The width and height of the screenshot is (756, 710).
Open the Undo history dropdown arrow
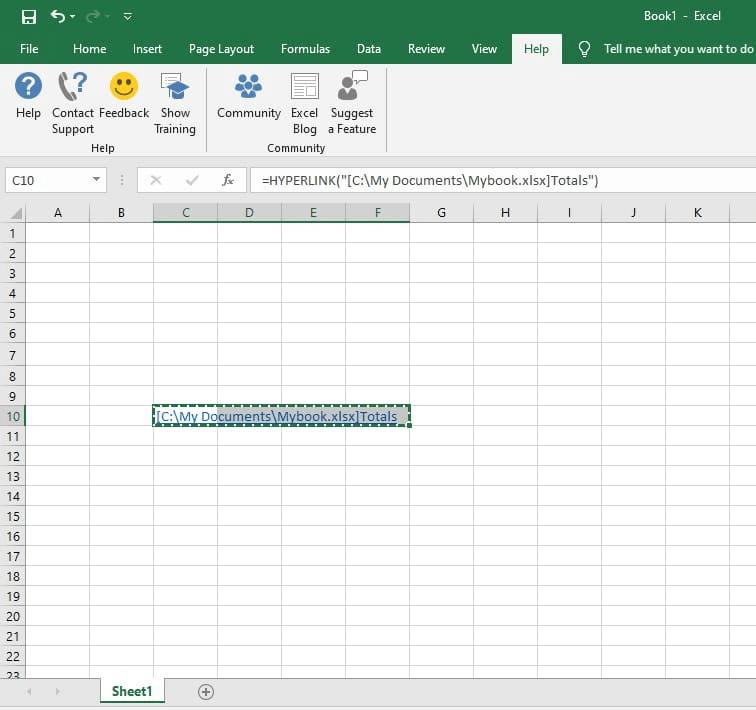[x=72, y=17]
